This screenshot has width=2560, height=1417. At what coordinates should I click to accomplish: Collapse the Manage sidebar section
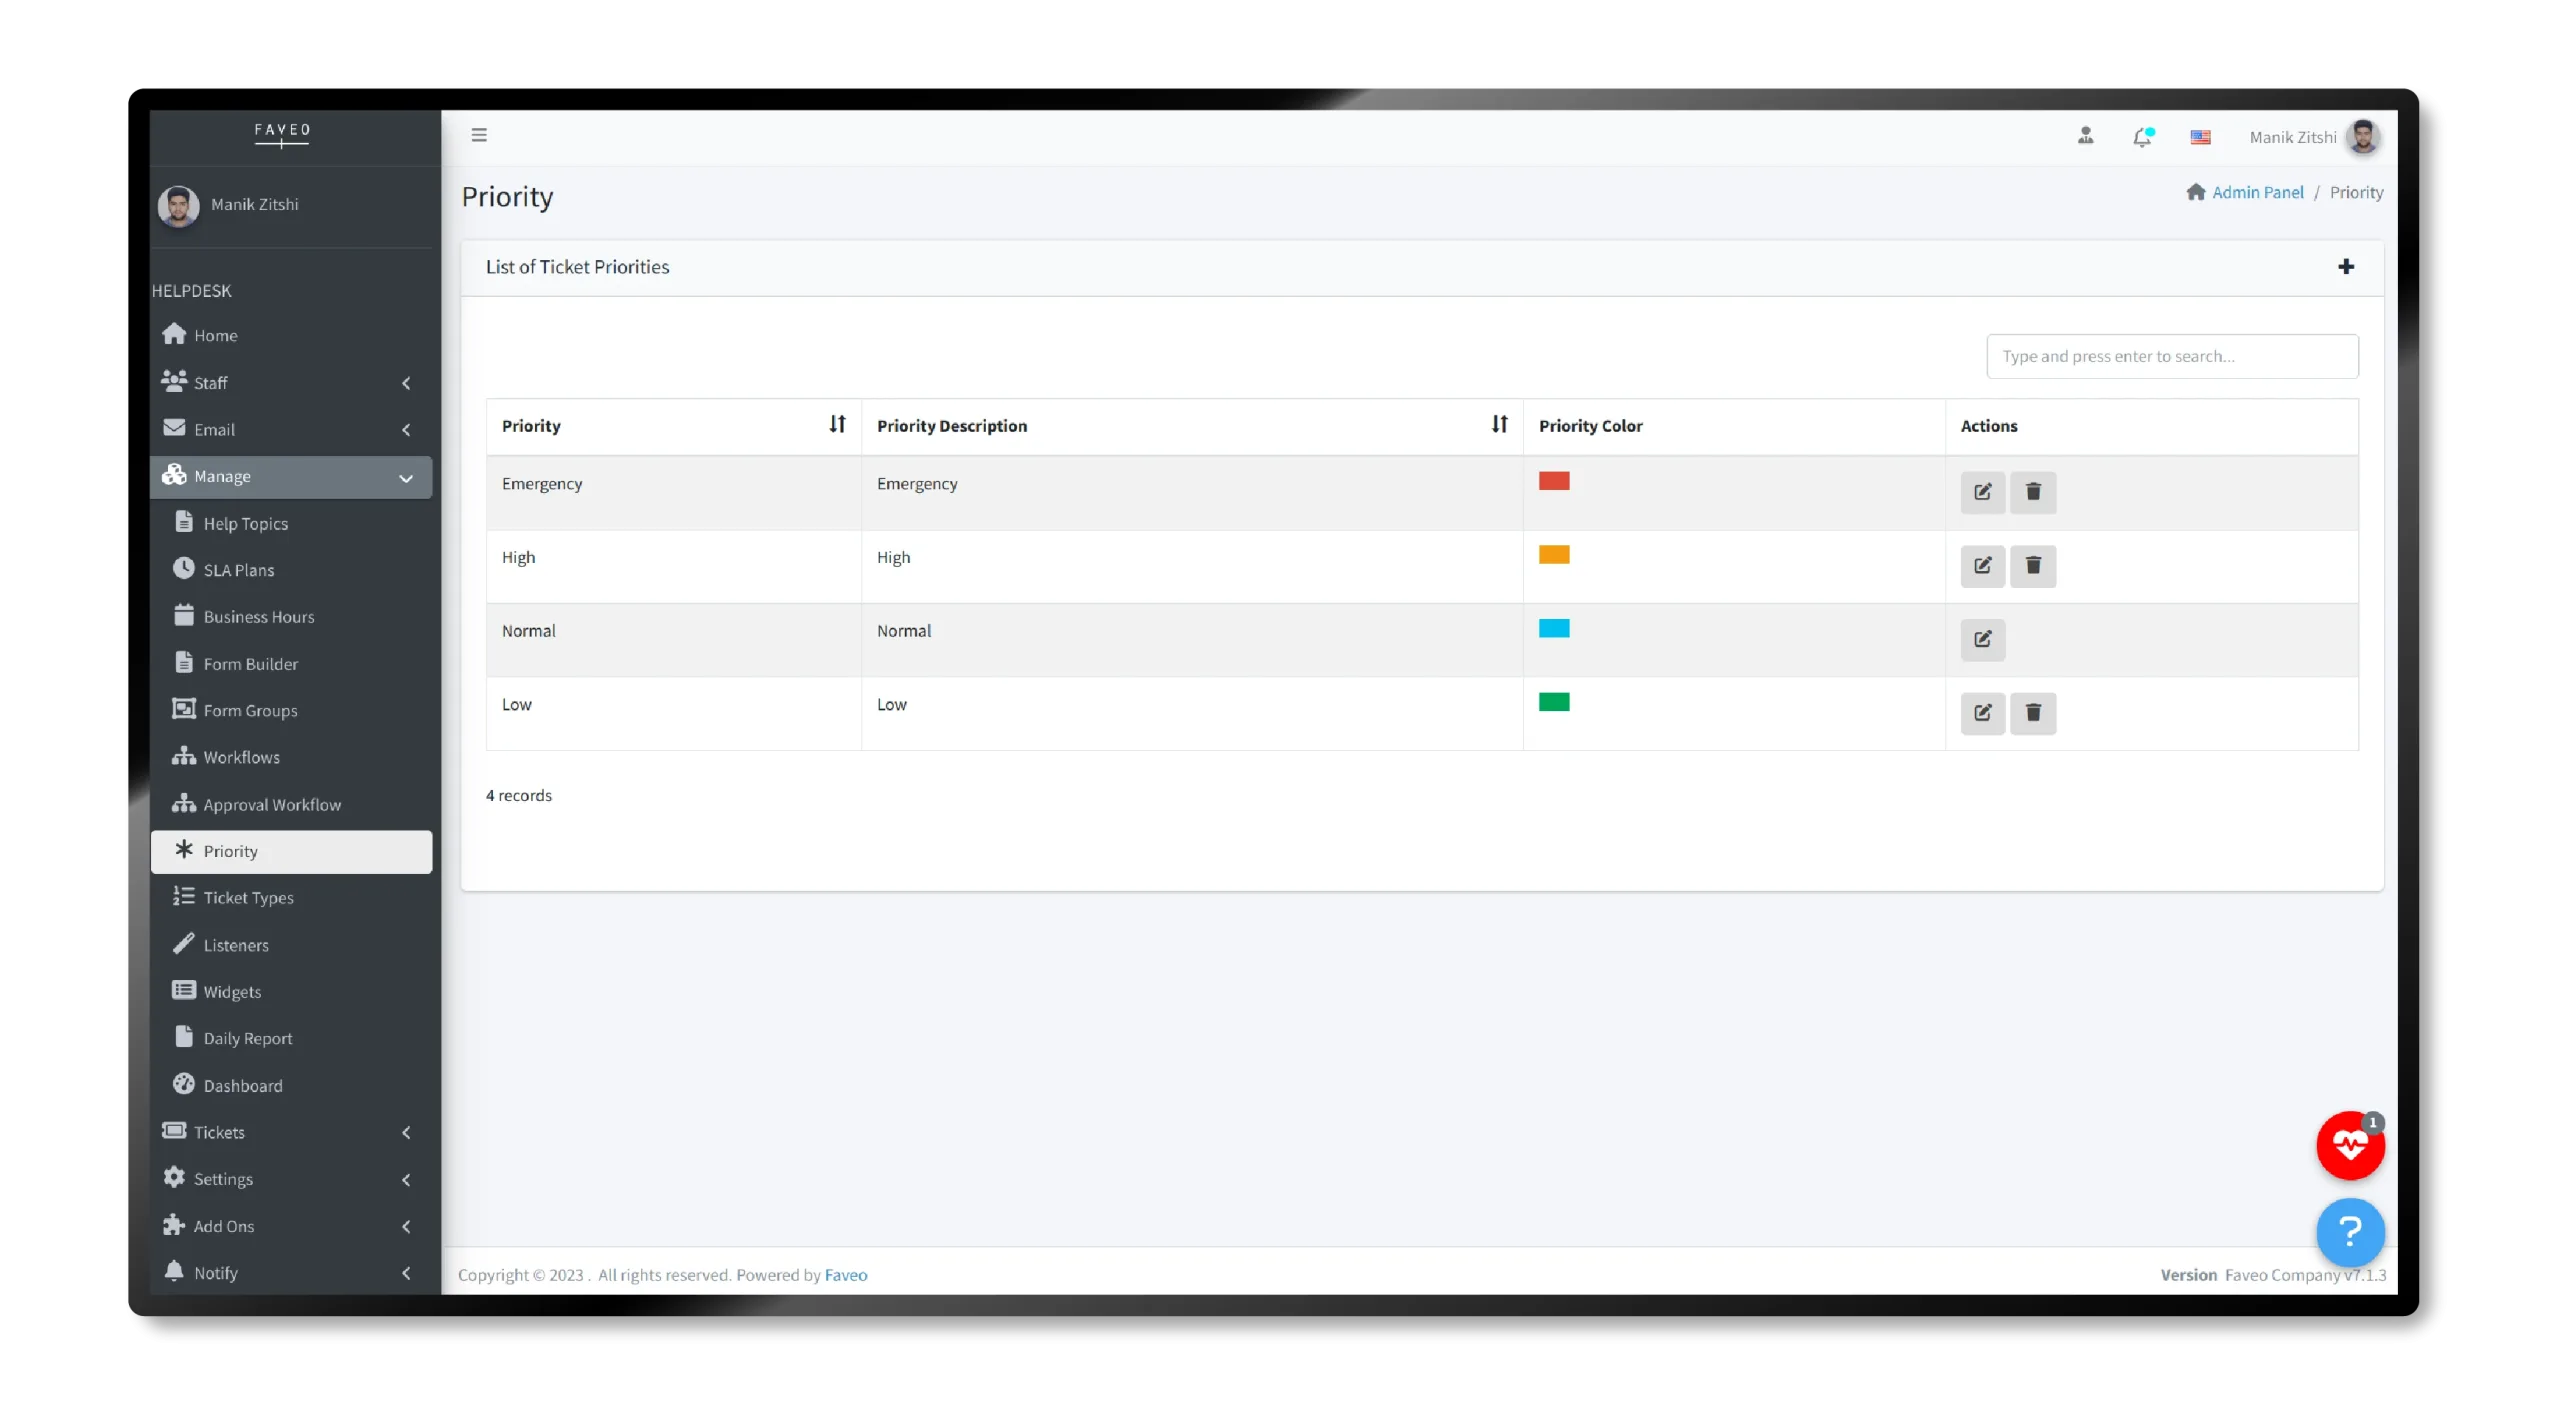[x=291, y=477]
